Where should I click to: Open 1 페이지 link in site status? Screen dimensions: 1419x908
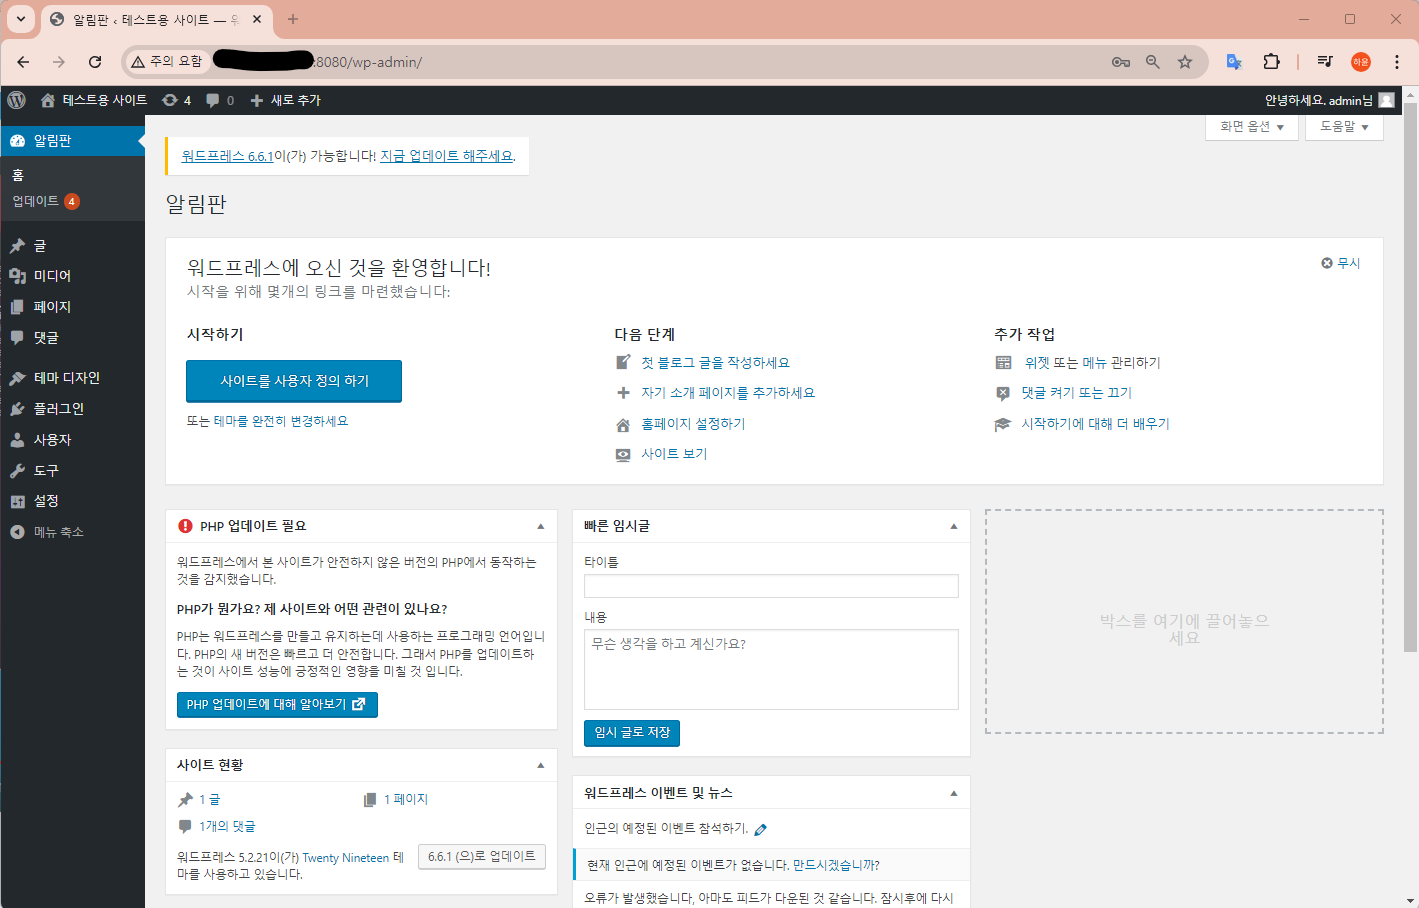(x=406, y=799)
